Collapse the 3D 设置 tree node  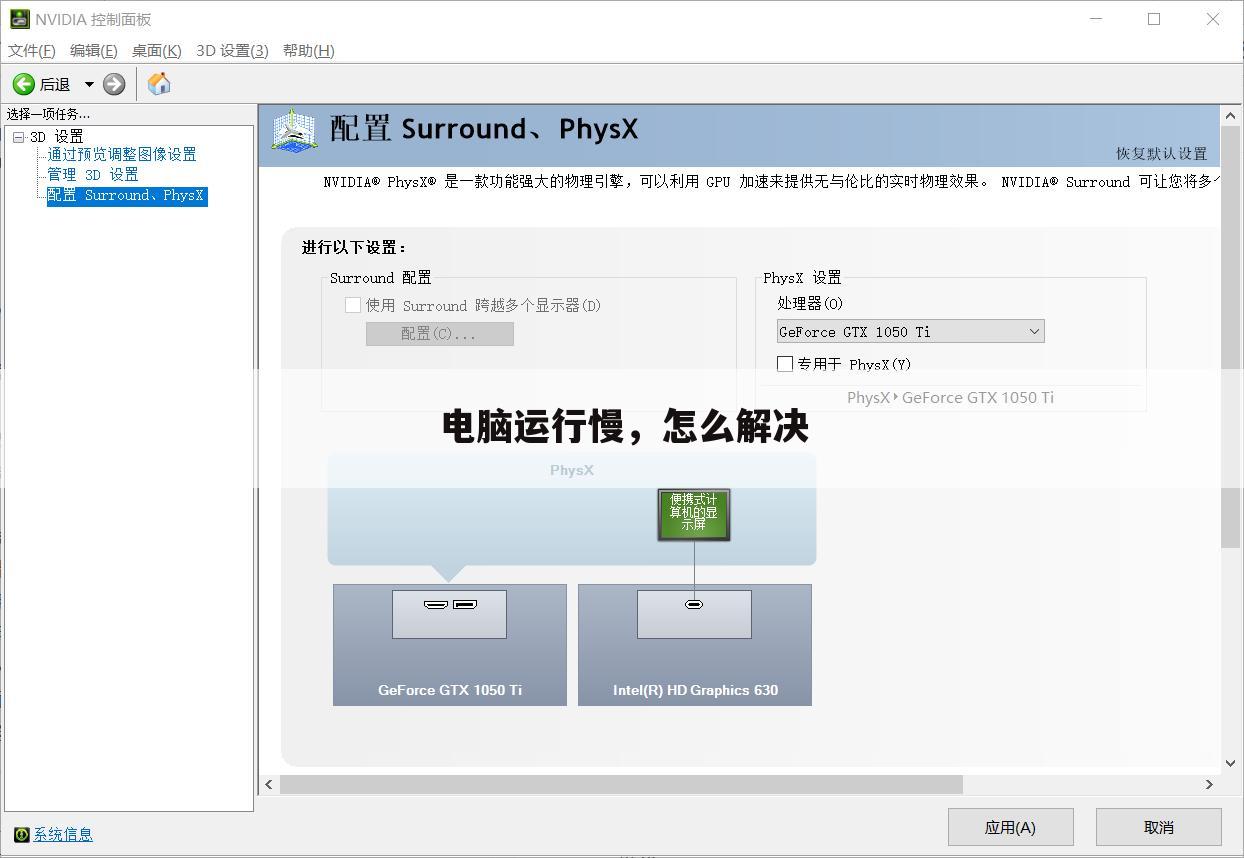pyautogui.click(x=18, y=137)
